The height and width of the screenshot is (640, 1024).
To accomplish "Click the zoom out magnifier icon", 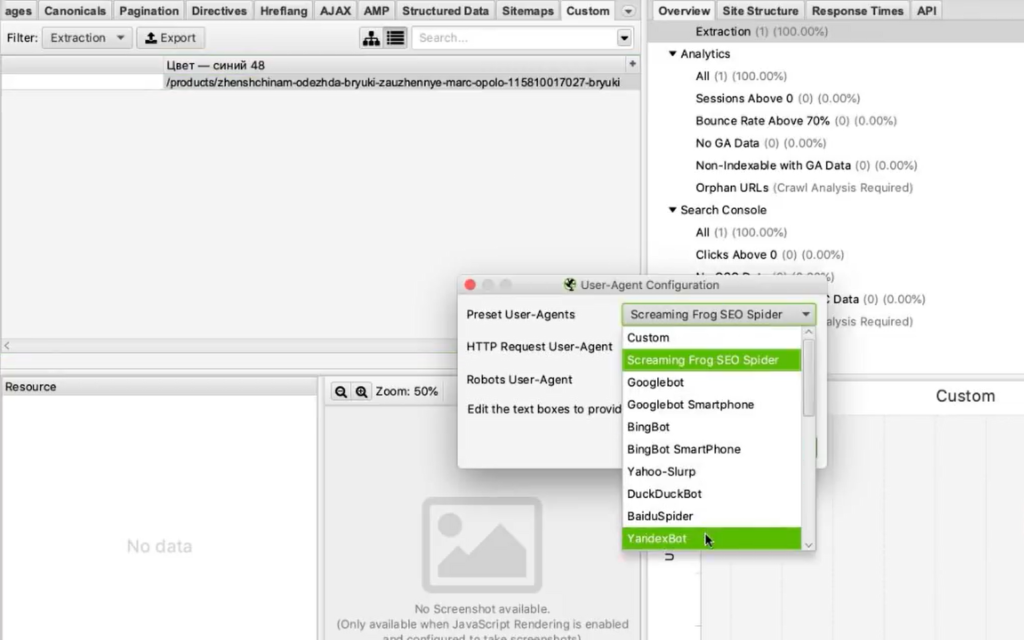I will (341, 392).
